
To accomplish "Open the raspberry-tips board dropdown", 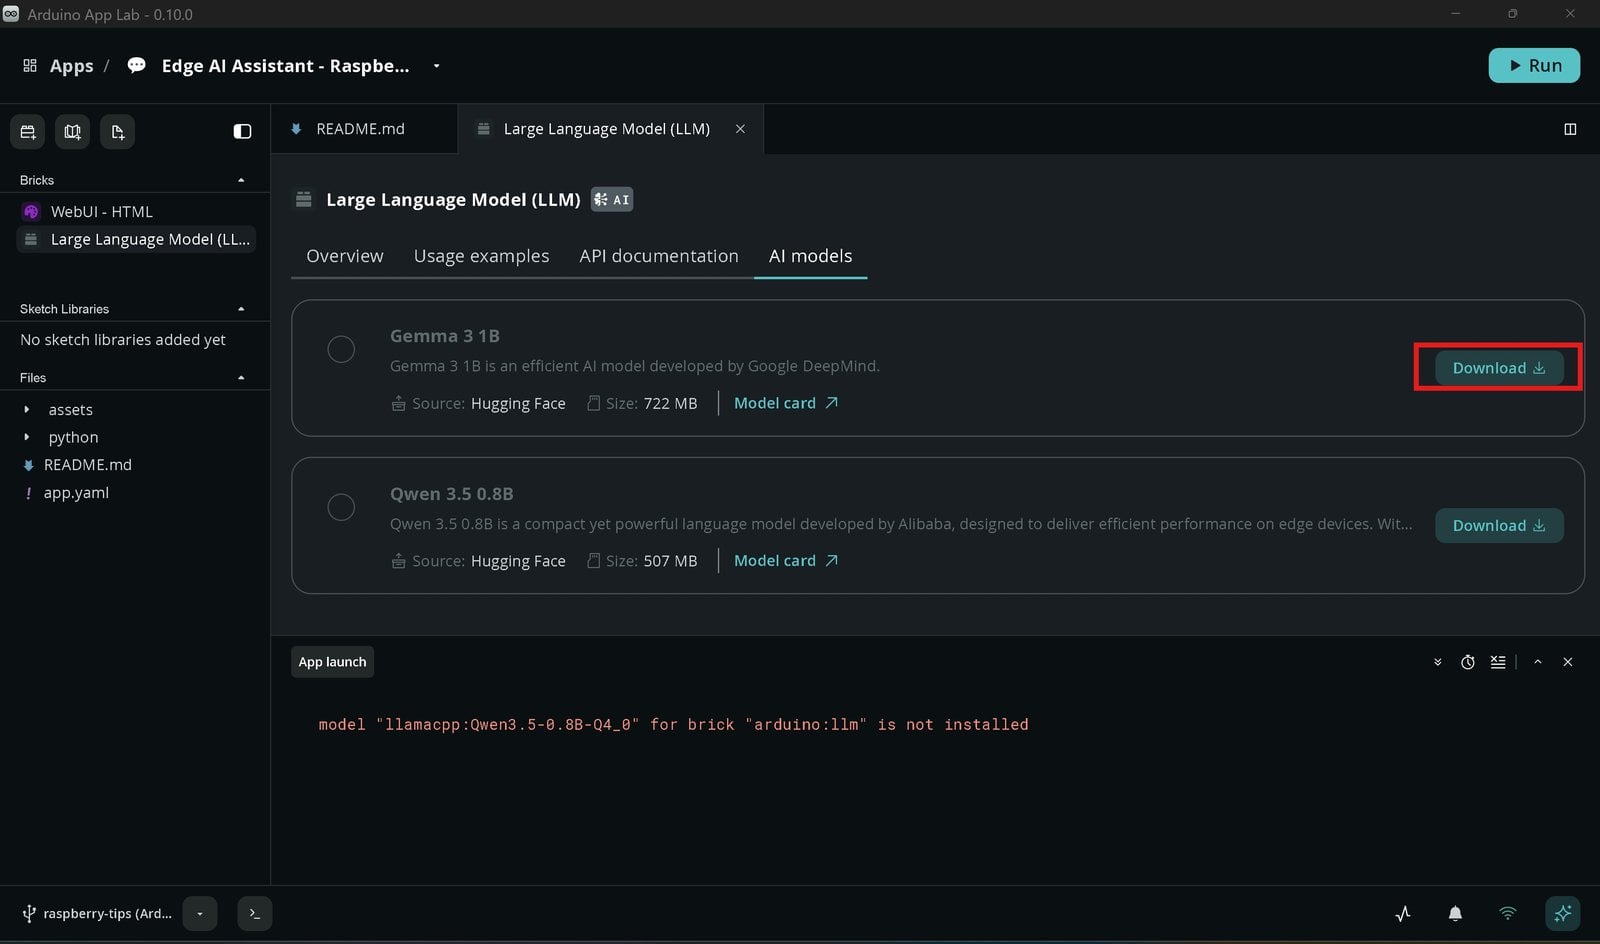I will pyautogui.click(x=200, y=913).
